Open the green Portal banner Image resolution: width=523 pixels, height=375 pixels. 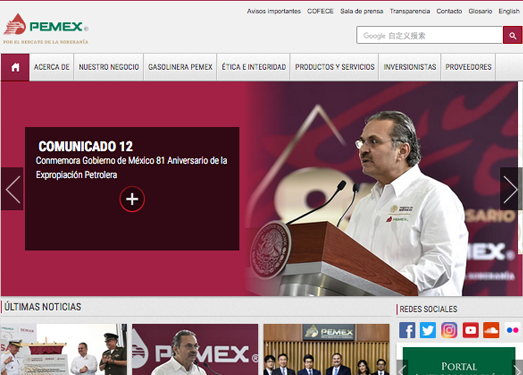coord(459,361)
